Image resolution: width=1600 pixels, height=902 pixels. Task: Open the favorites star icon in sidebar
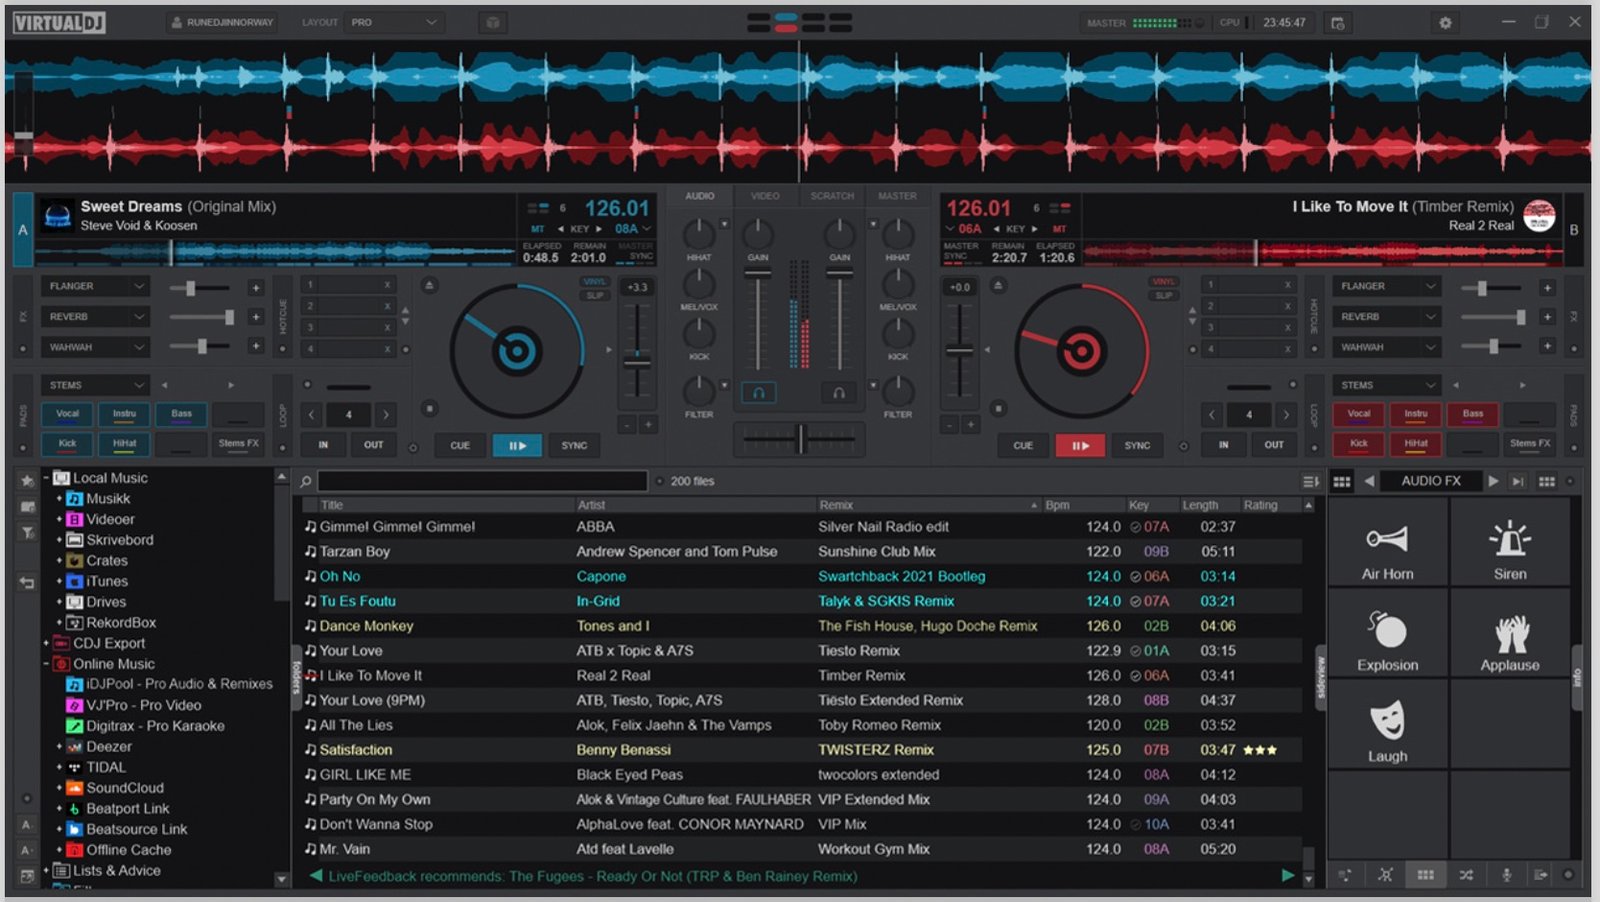click(27, 481)
